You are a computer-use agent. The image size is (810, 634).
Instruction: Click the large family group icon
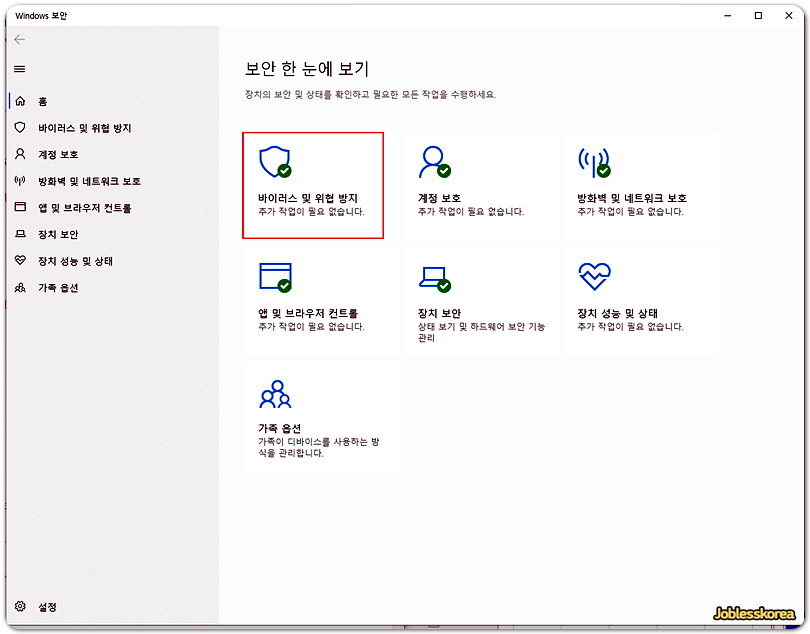click(x=275, y=394)
